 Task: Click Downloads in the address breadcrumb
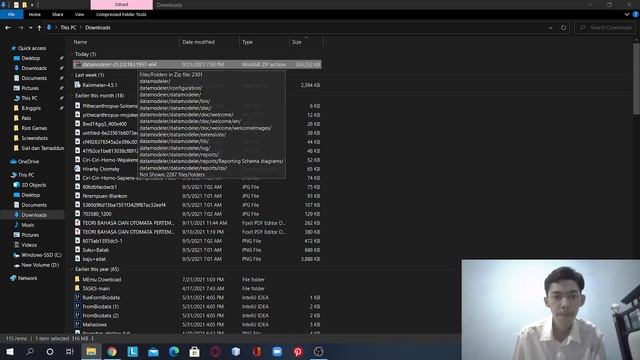[x=98, y=28]
